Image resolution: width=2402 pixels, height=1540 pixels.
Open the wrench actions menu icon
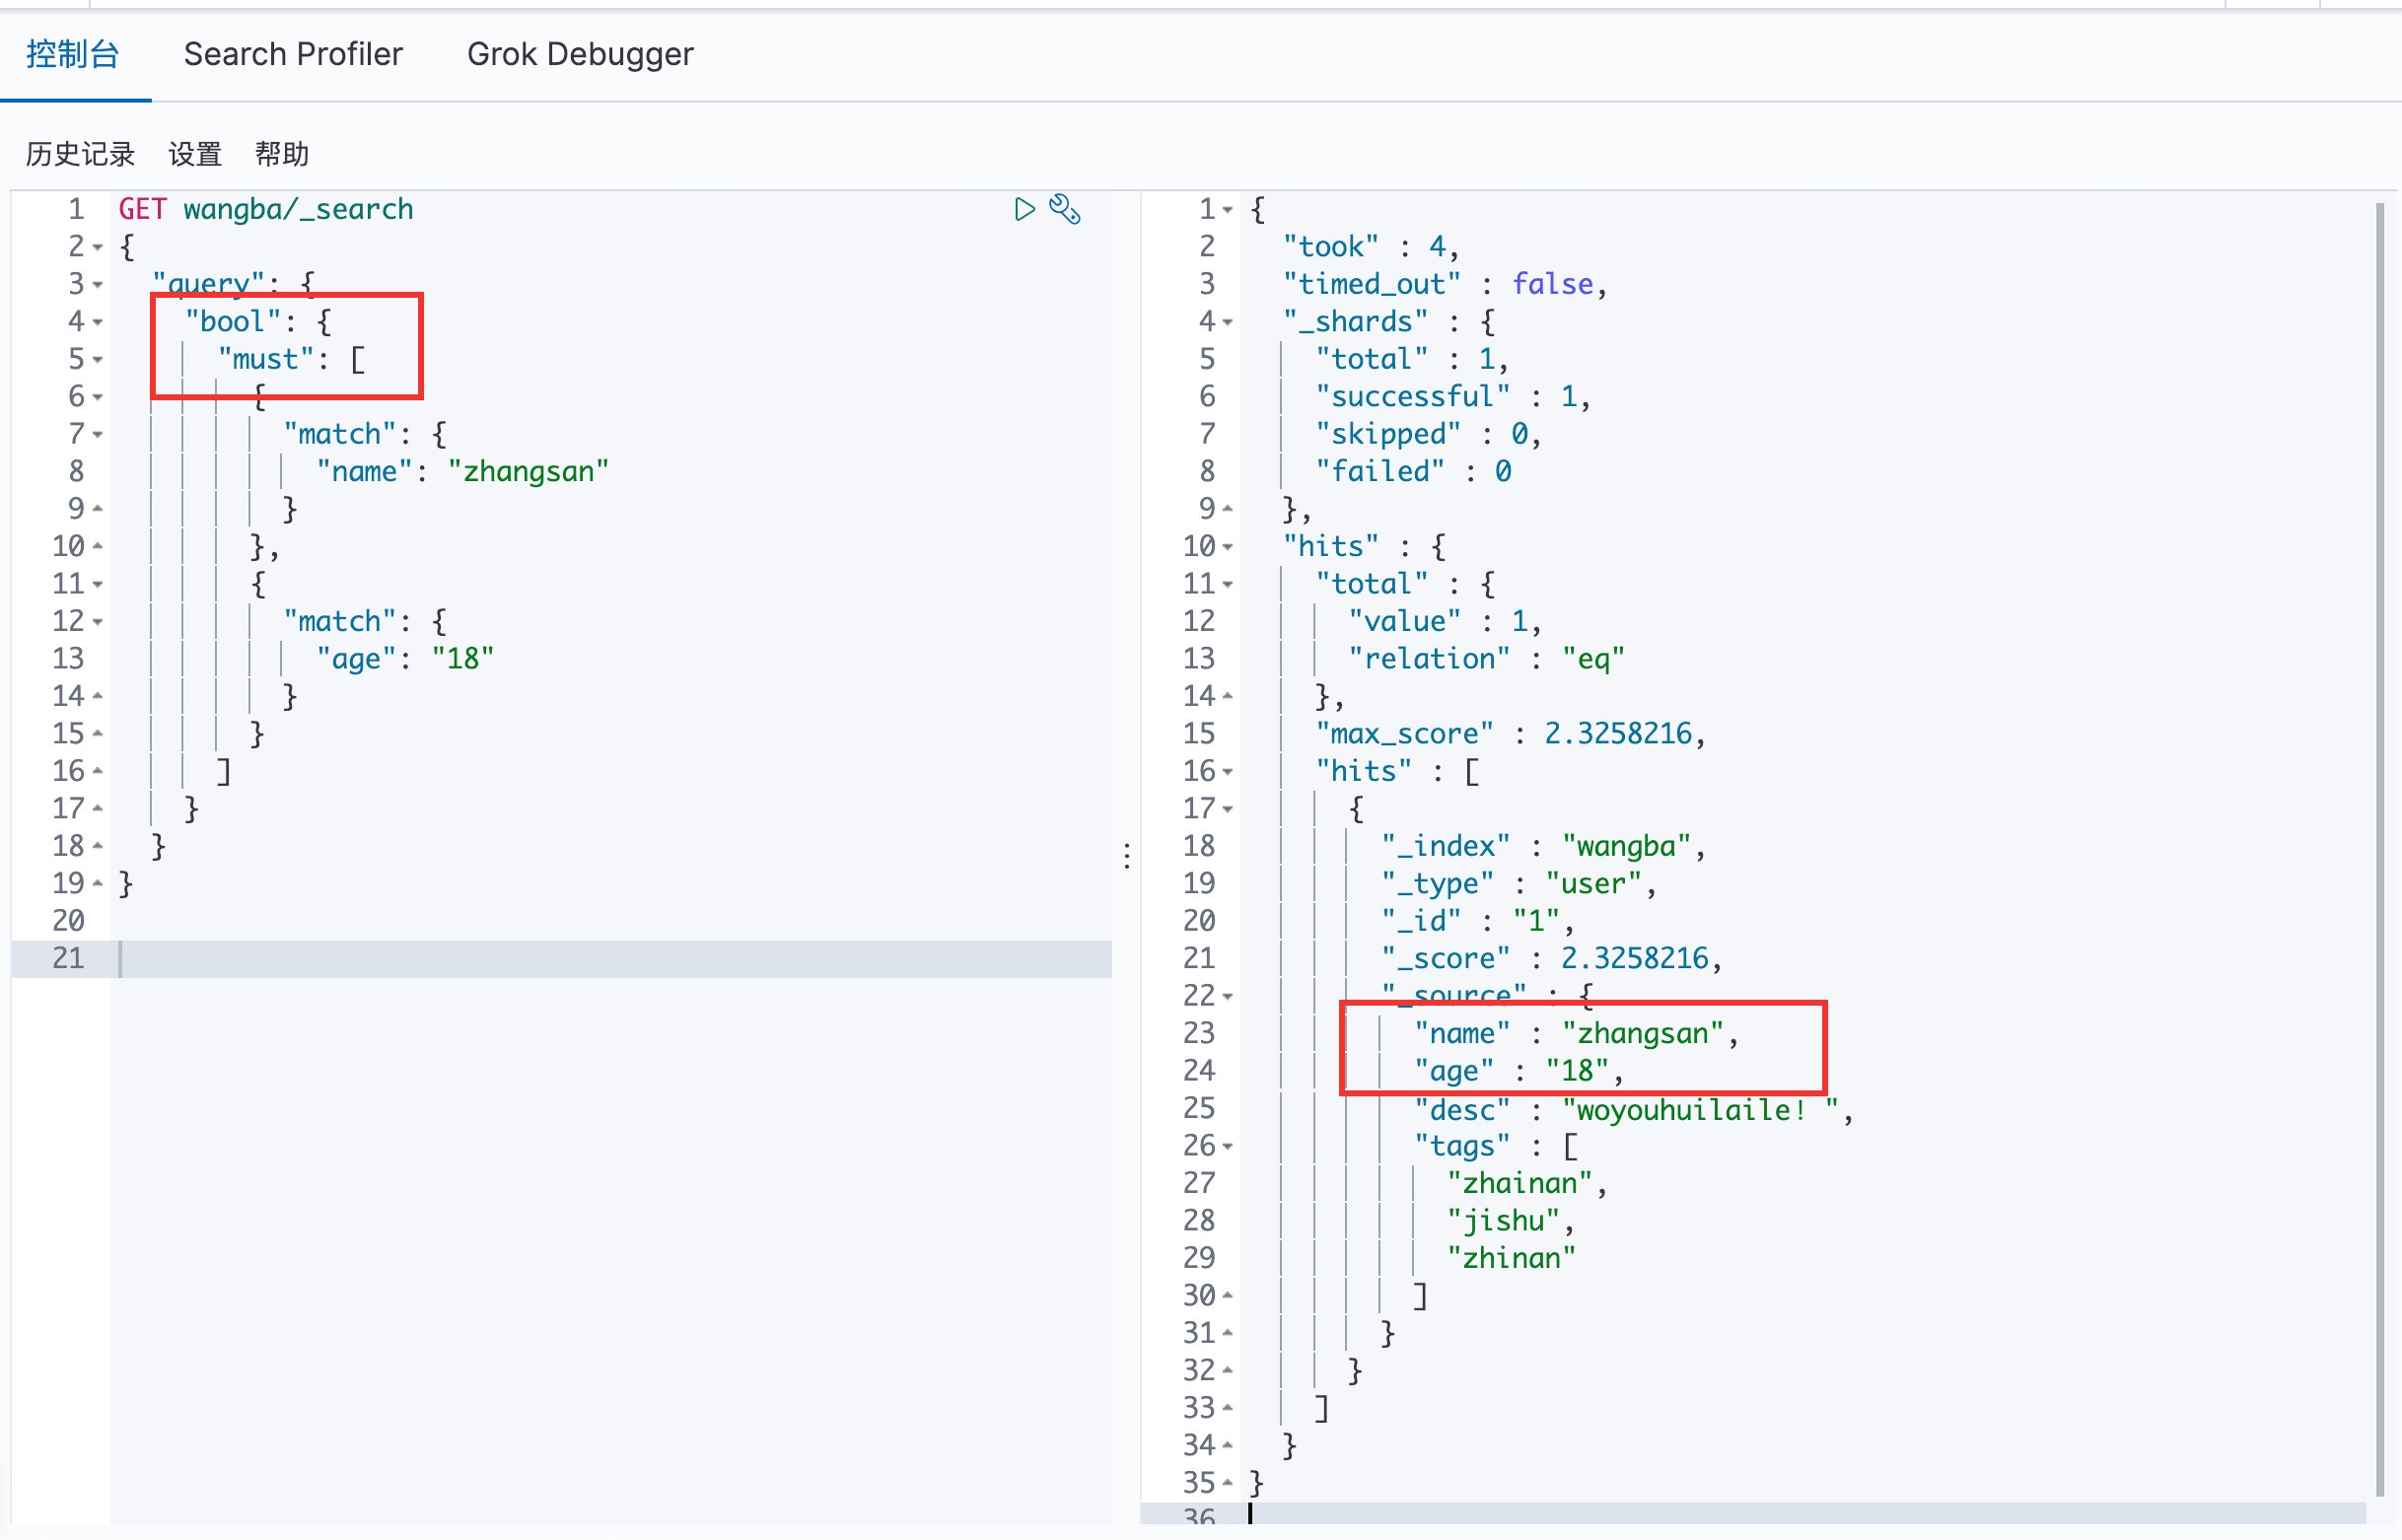tap(1065, 209)
